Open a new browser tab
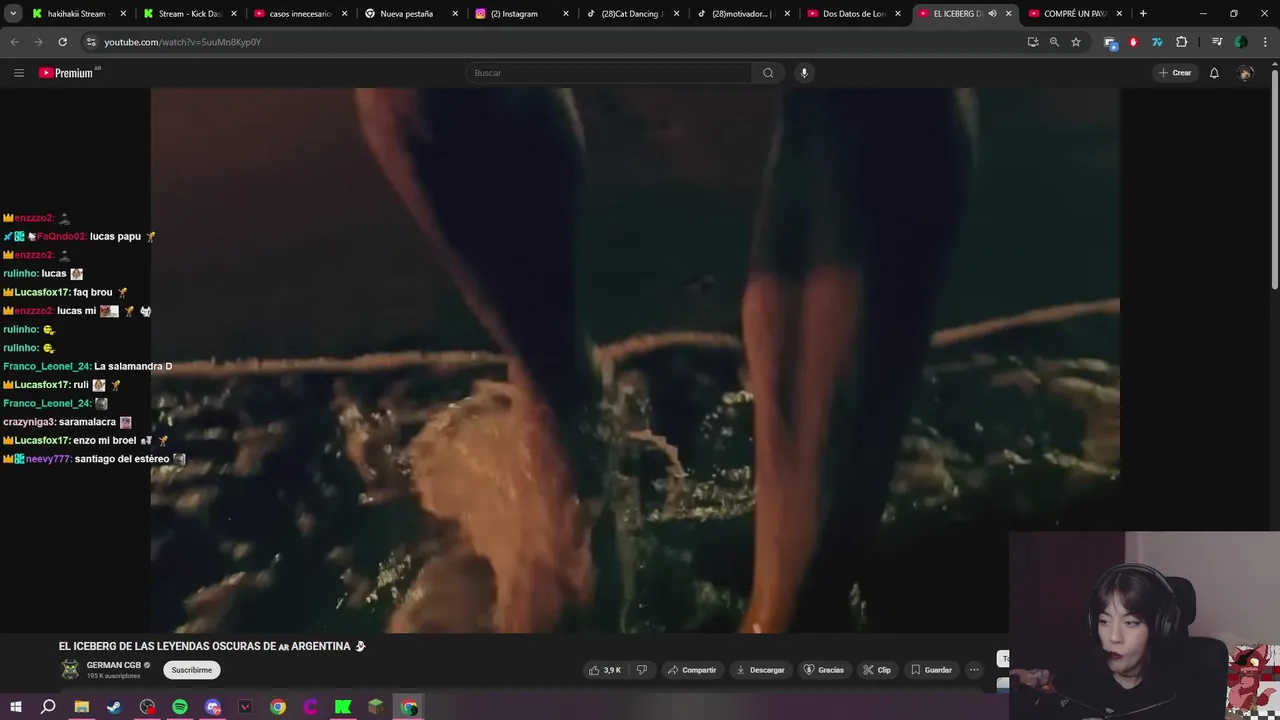The width and height of the screenshot is (1280, 720). [x=1143, y=14]
